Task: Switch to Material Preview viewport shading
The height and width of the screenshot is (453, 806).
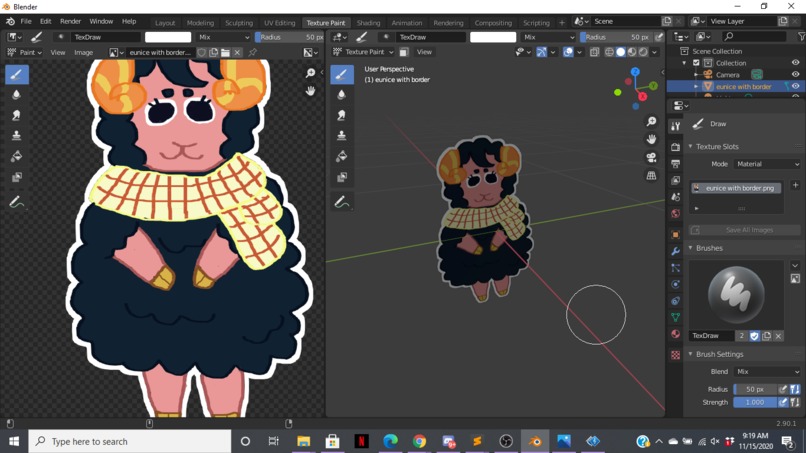Action: pos(632,52)
